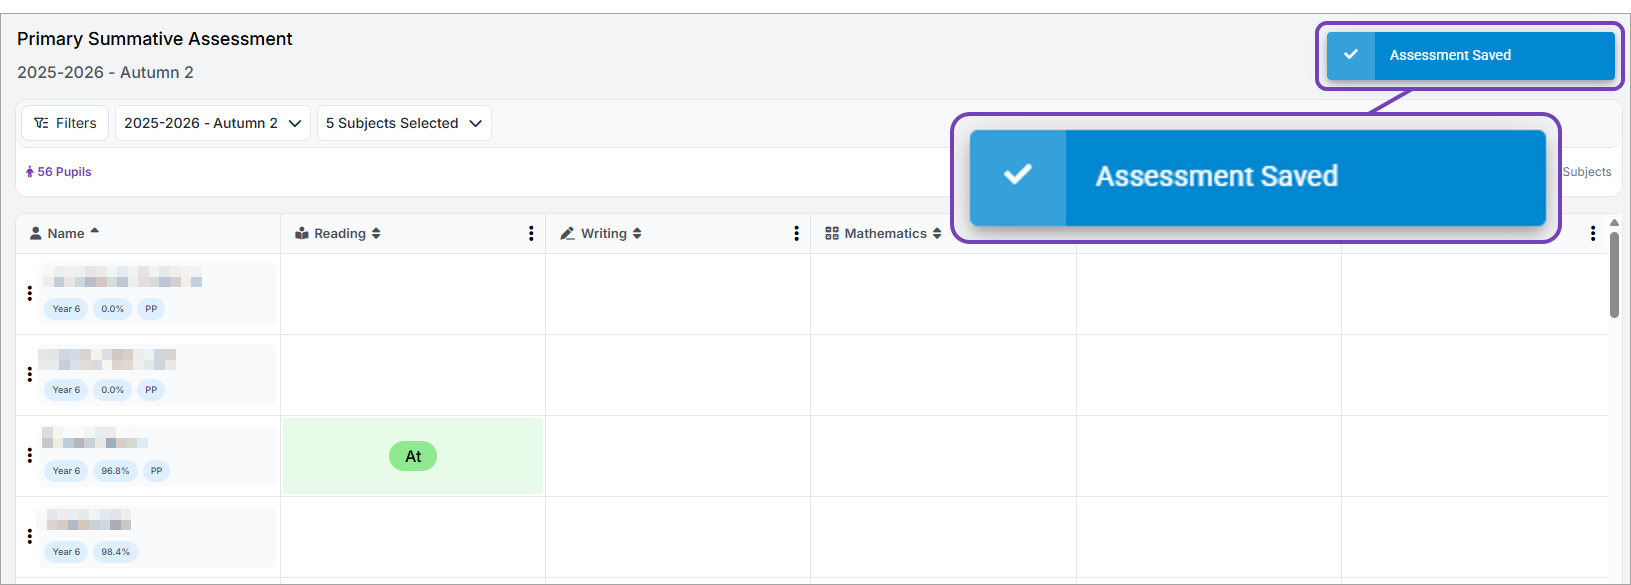Click the 56 Pupils count link
Screen dimensions: 1631x585
point(59,172)
